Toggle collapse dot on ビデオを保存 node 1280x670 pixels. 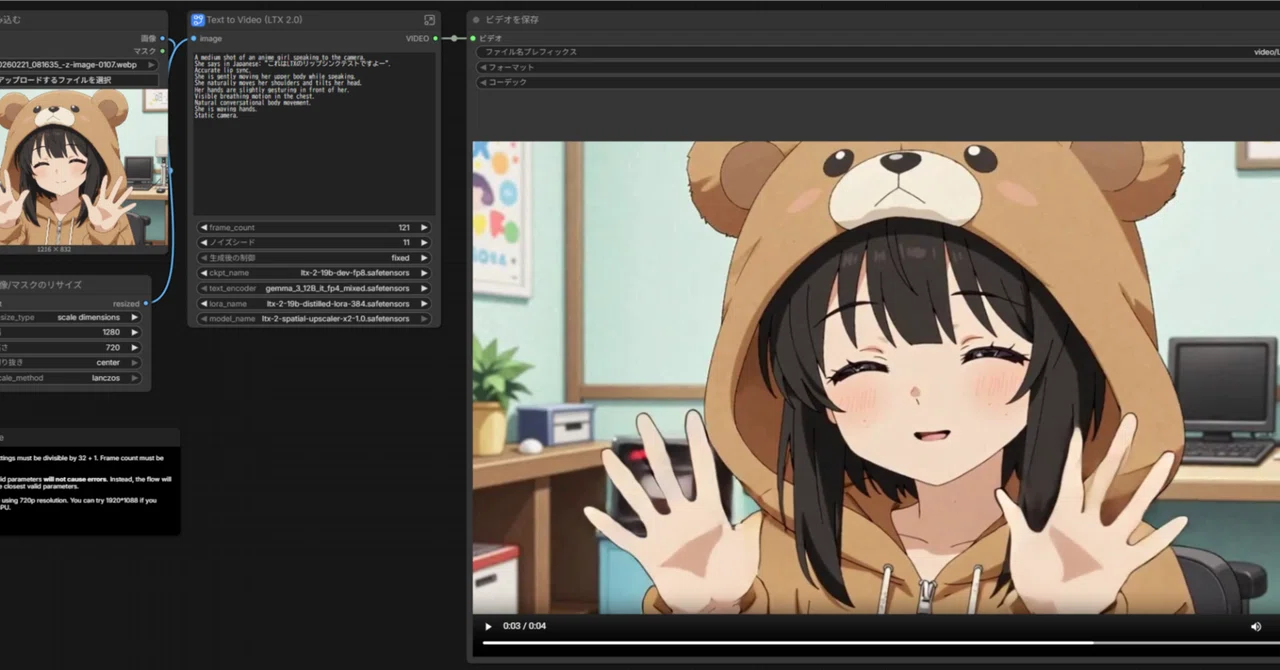coord(476,20)
